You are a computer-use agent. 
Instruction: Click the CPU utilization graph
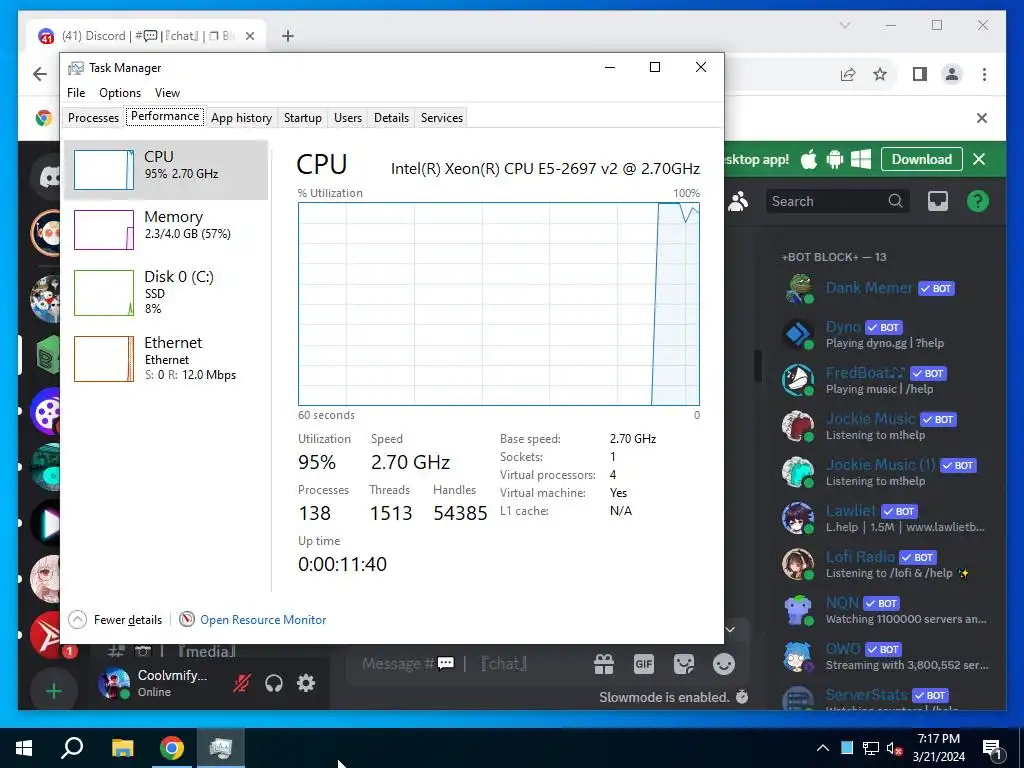(499, 304)
